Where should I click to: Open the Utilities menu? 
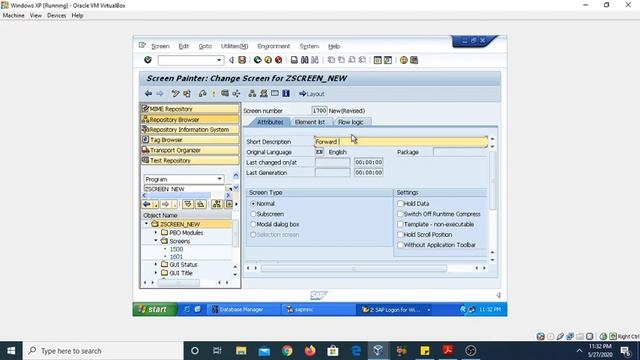pyautogui.click(x=234, y=46)
